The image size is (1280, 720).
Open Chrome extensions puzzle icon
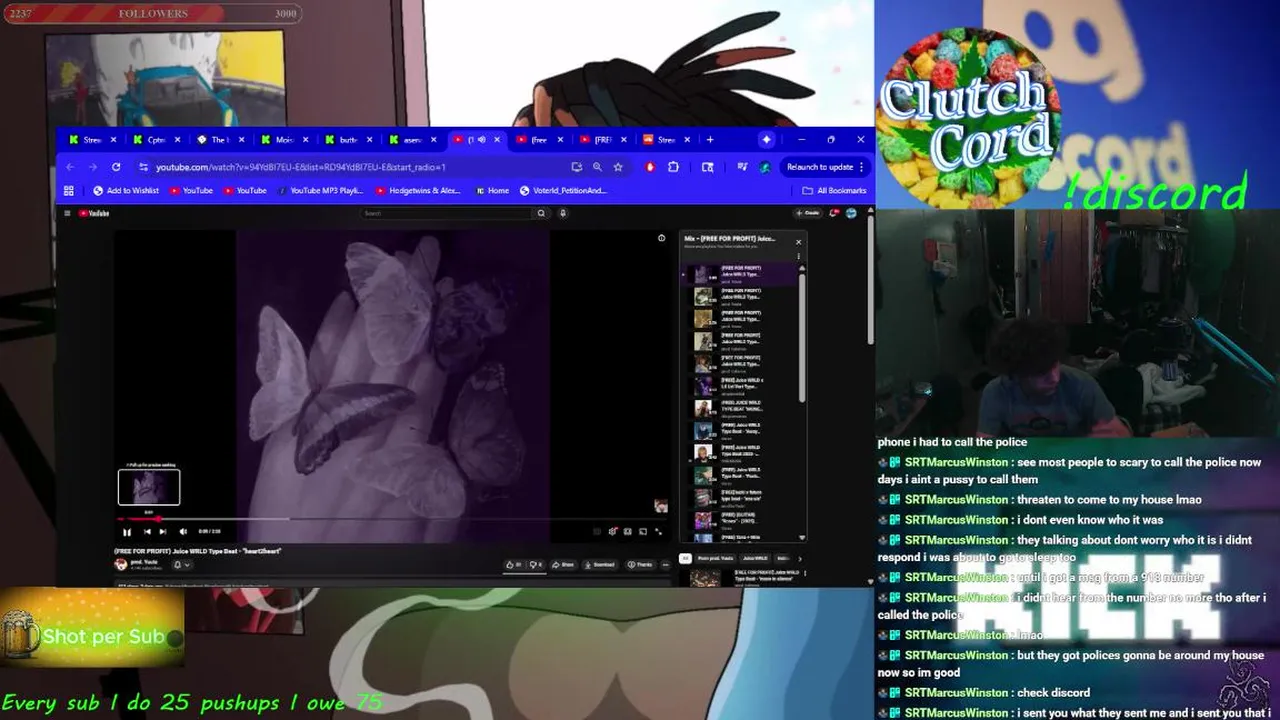pos(673,167)
